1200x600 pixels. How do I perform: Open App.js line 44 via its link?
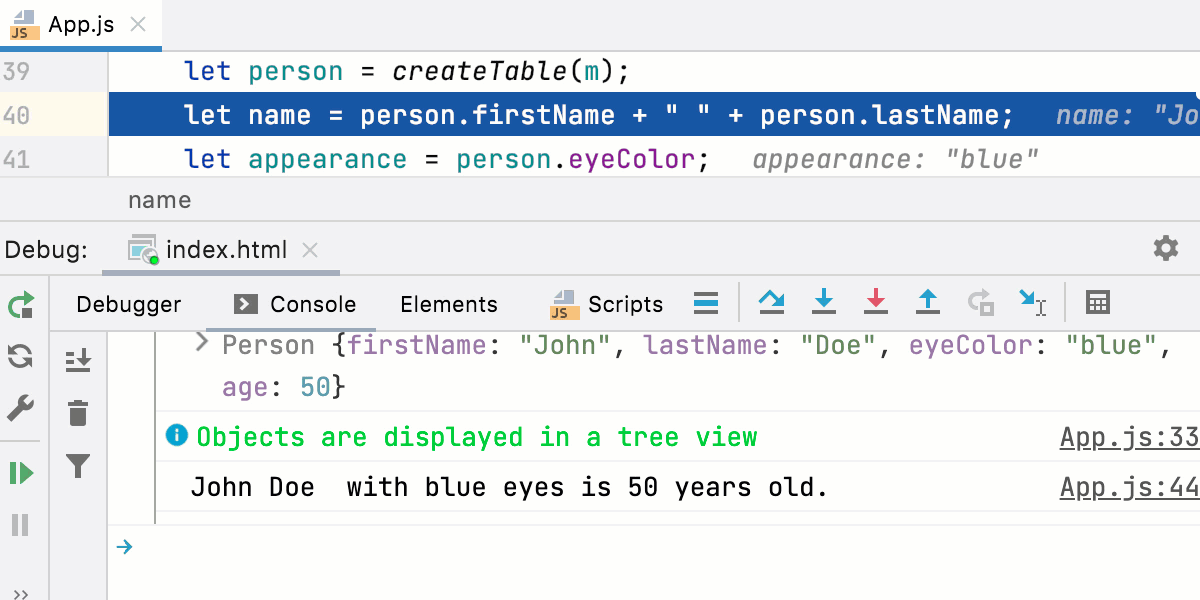(1128, 487)
